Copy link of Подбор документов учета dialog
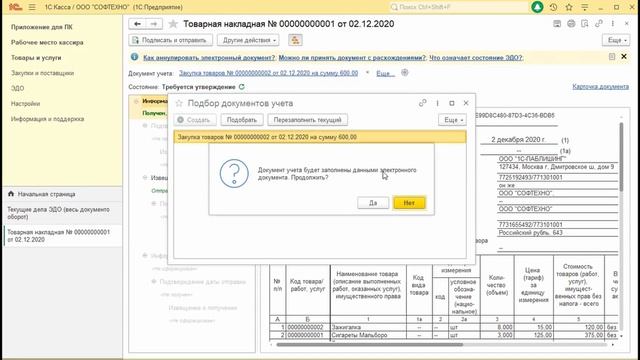The width and height of the screenshot is (640, 360). [422, 103]
